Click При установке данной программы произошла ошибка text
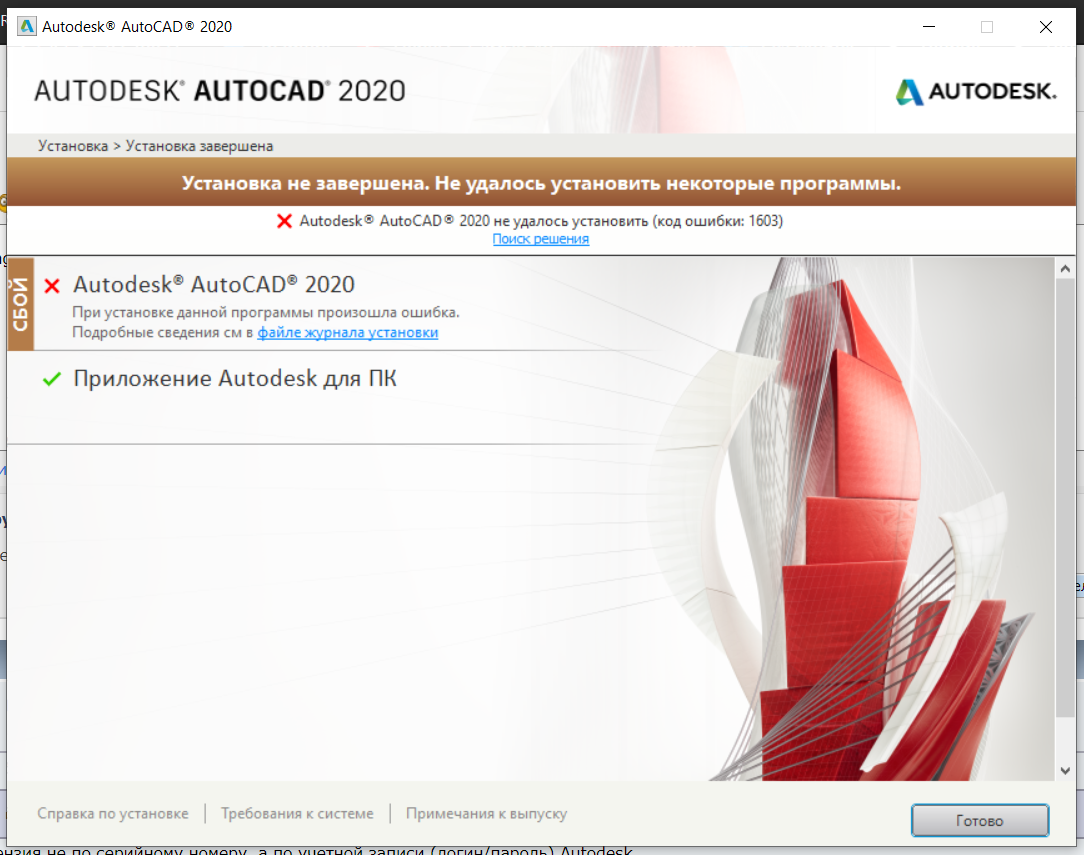 pos(265,312)
